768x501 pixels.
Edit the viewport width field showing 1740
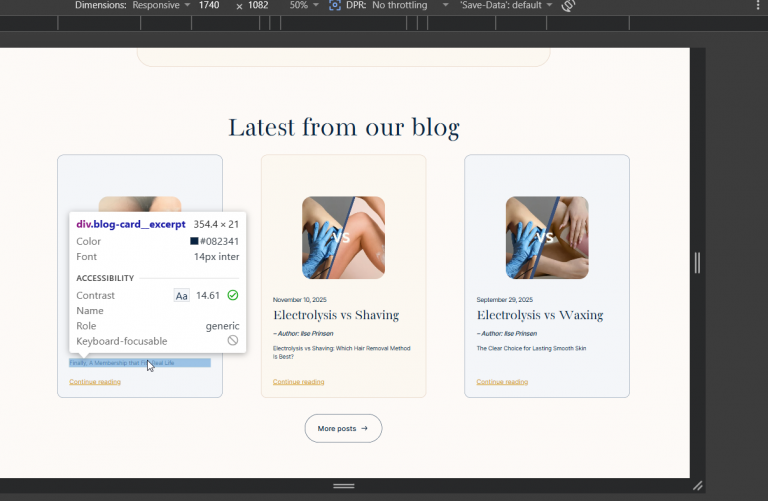tap(209, 5)
